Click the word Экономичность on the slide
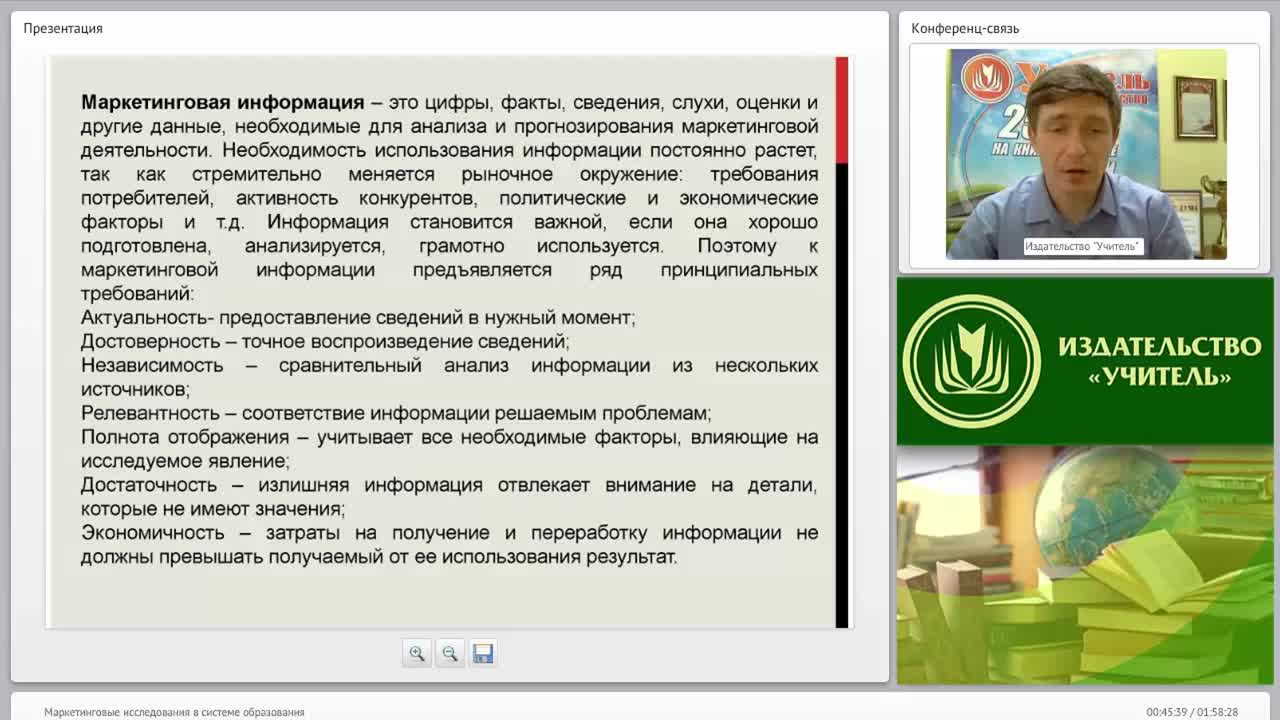Screen dimensions: 1280x720 [152, 533]
